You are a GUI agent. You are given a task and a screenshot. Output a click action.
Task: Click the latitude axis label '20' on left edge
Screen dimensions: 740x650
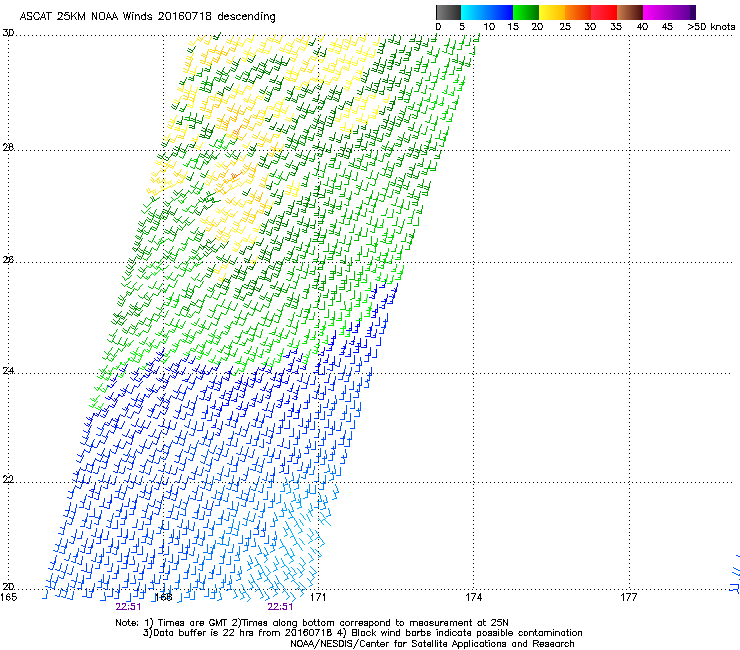8,586
